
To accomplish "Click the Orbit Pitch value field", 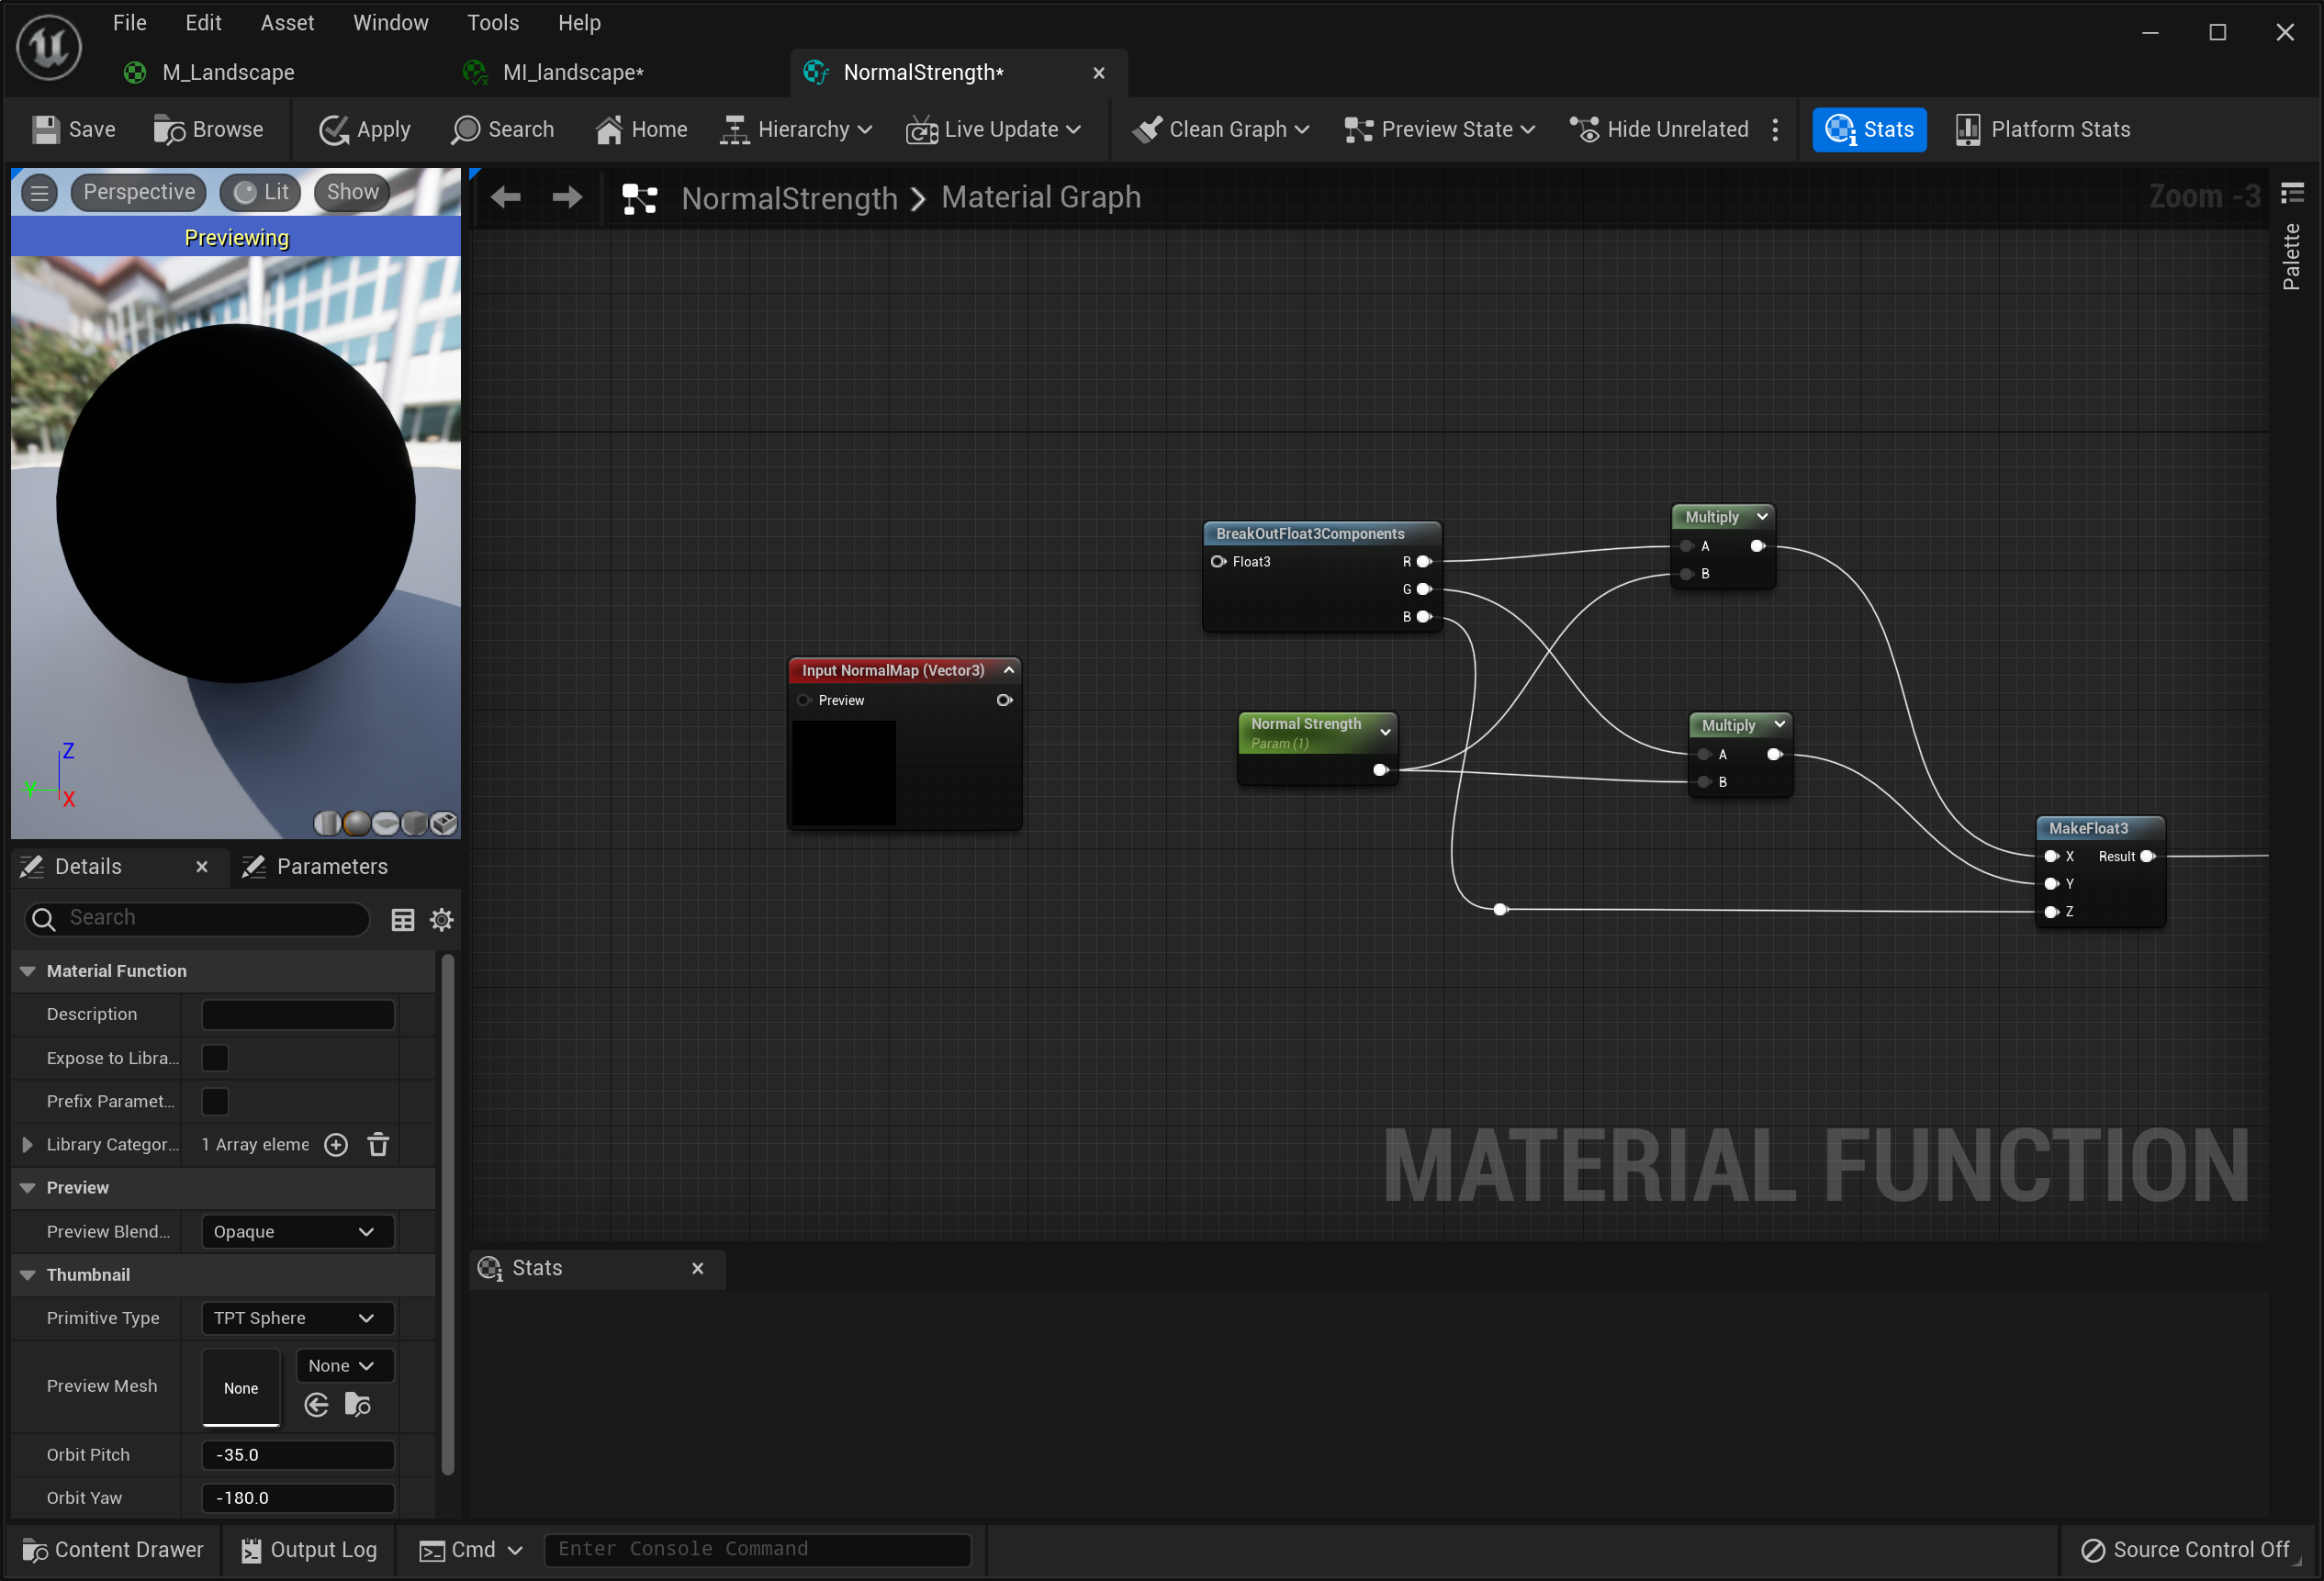I will [297, 1455].
